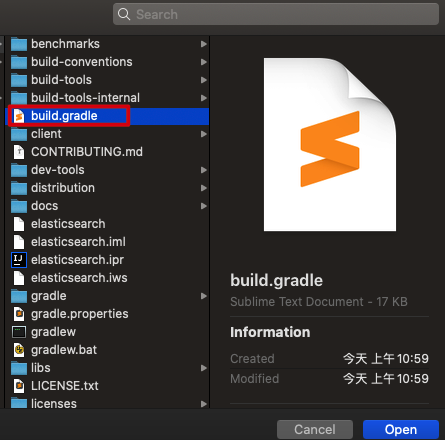Select the LICENSE.txt file name
The image size is (445, 440).
(x=65, y=386)
